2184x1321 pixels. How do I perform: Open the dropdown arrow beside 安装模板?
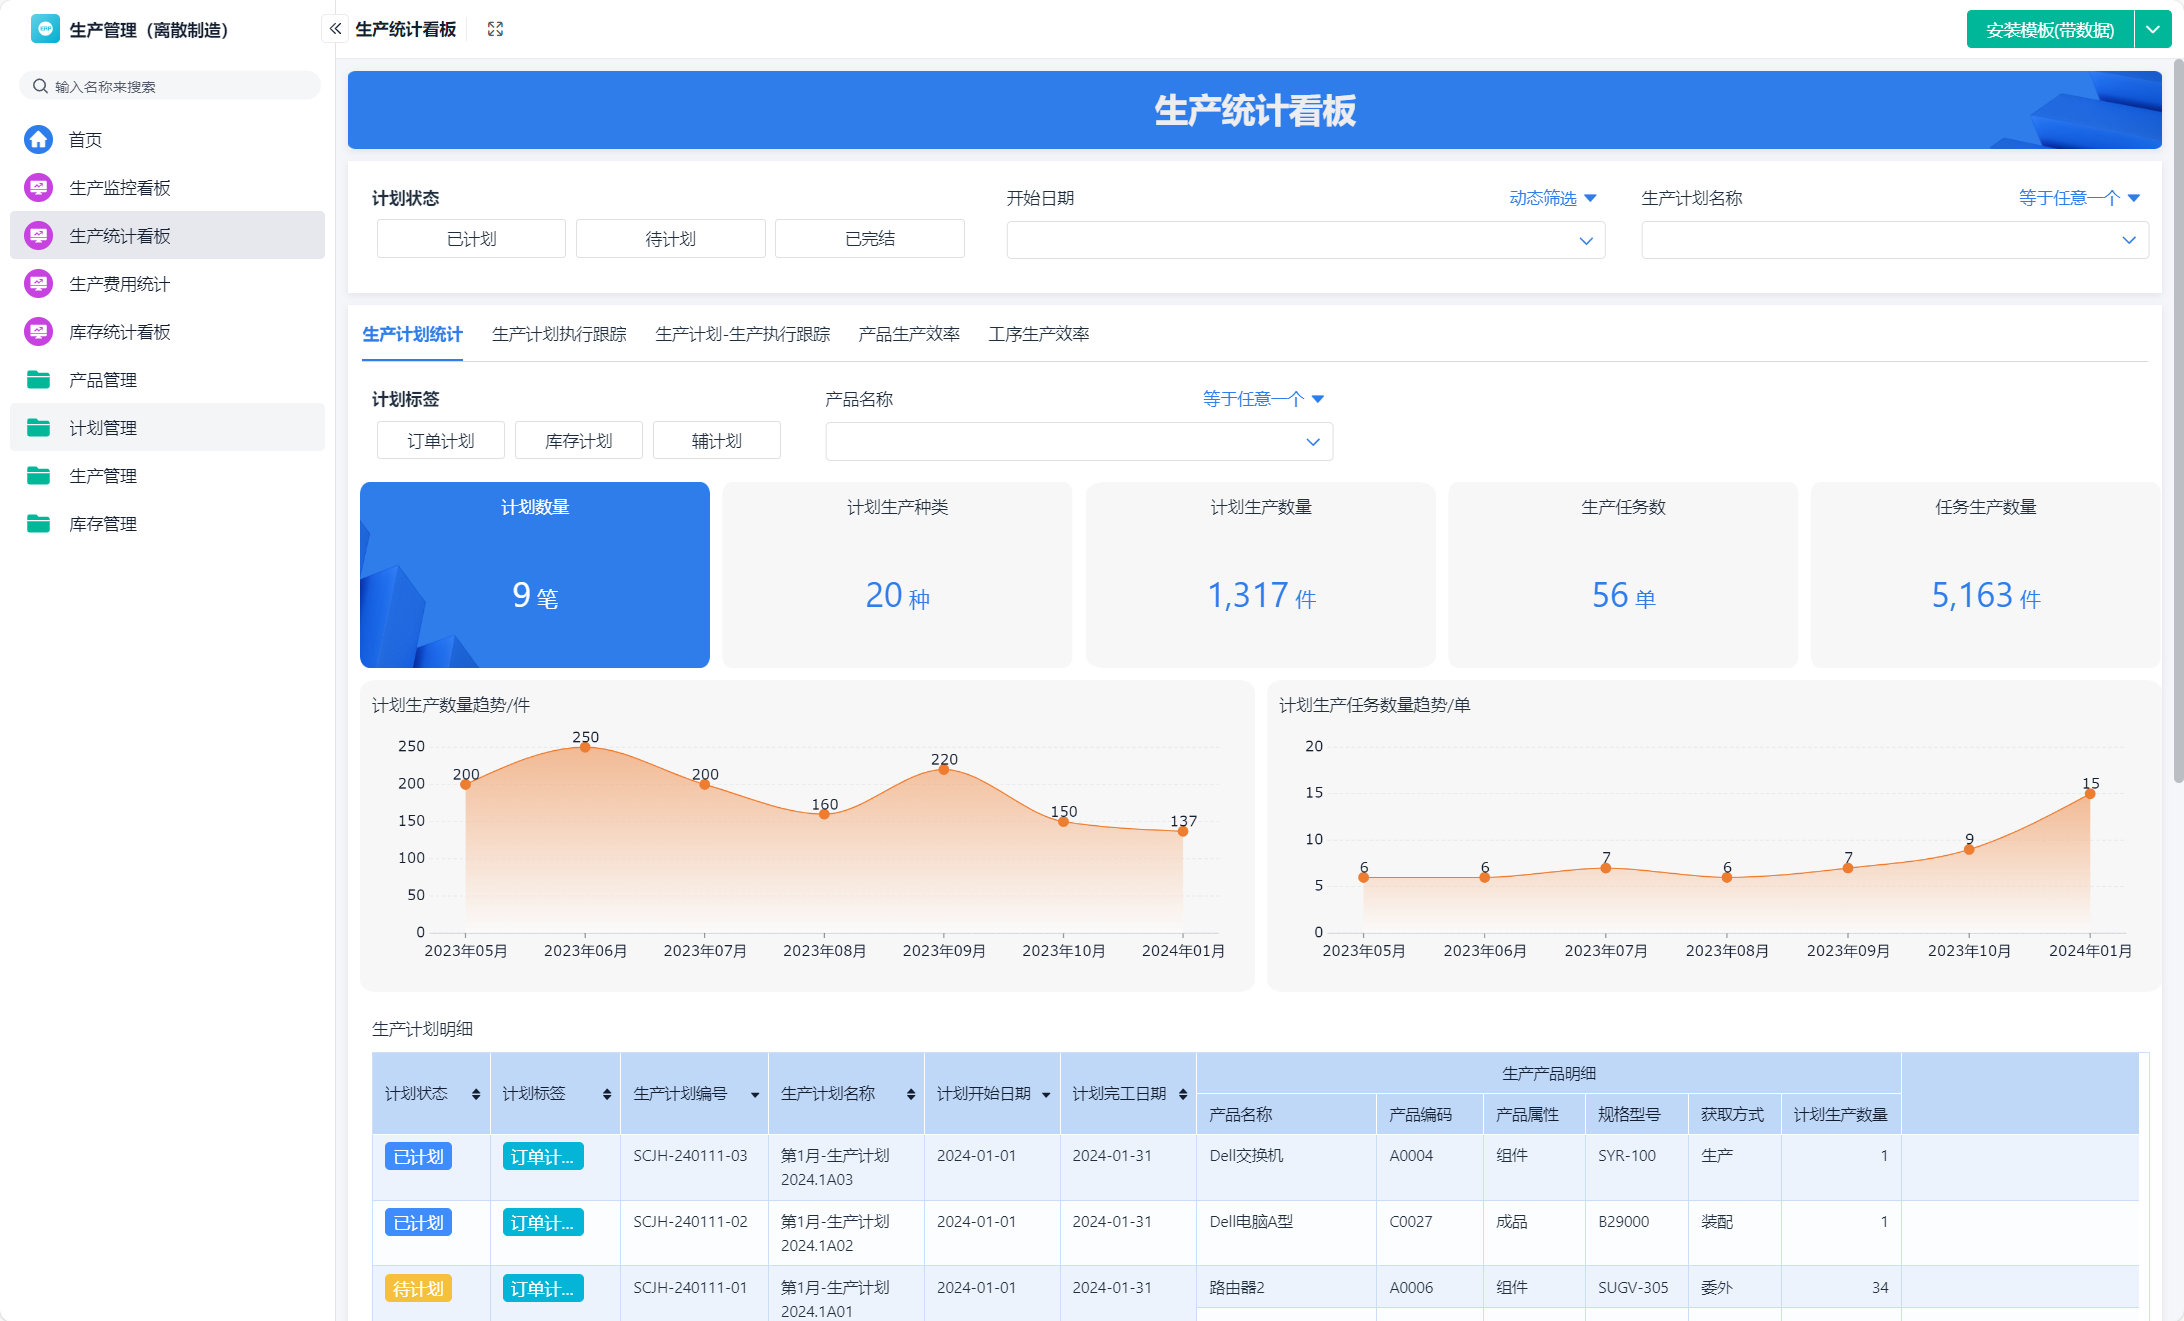(x=2152, y=30)
